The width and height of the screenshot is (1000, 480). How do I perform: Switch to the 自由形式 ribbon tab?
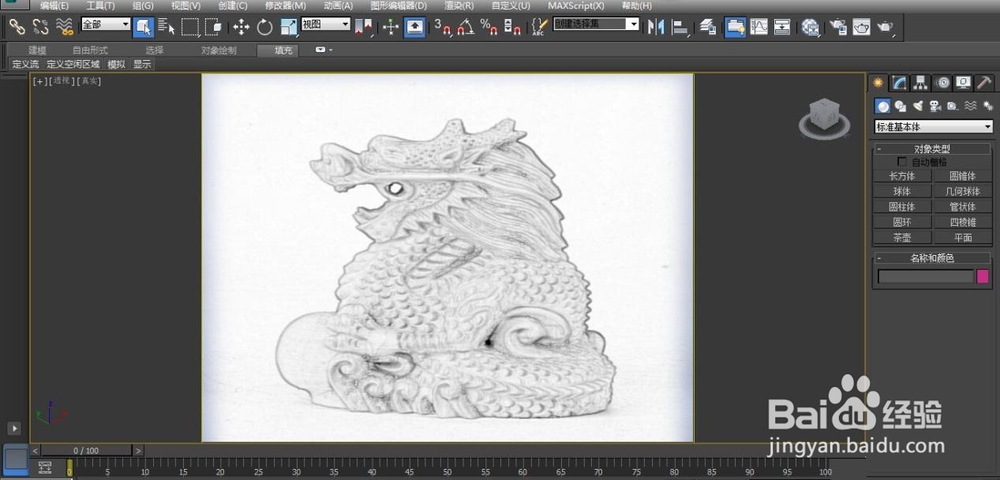90,50
